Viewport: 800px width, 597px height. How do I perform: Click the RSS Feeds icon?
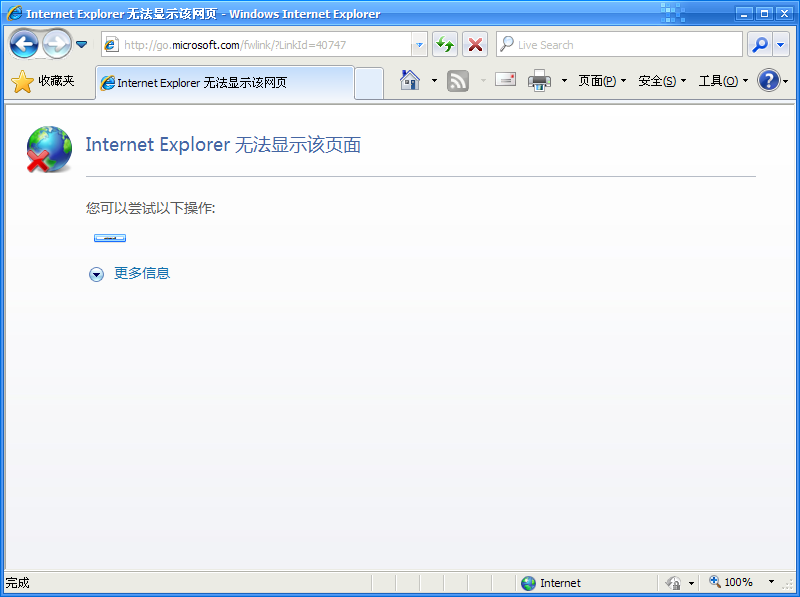tap(457, 81)
